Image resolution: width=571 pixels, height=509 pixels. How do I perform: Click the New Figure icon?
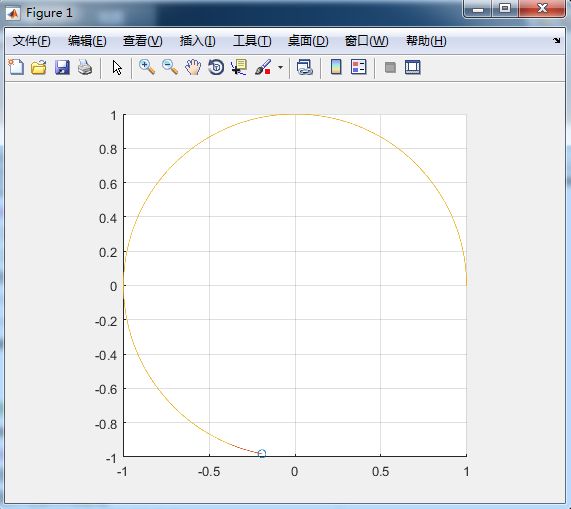tap(16, 67)
